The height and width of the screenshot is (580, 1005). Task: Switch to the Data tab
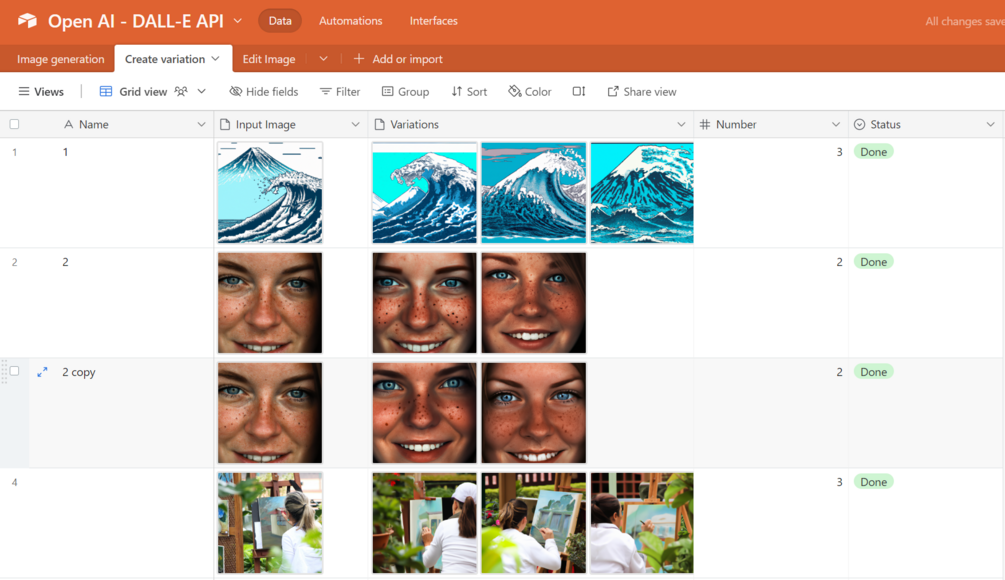279,21
